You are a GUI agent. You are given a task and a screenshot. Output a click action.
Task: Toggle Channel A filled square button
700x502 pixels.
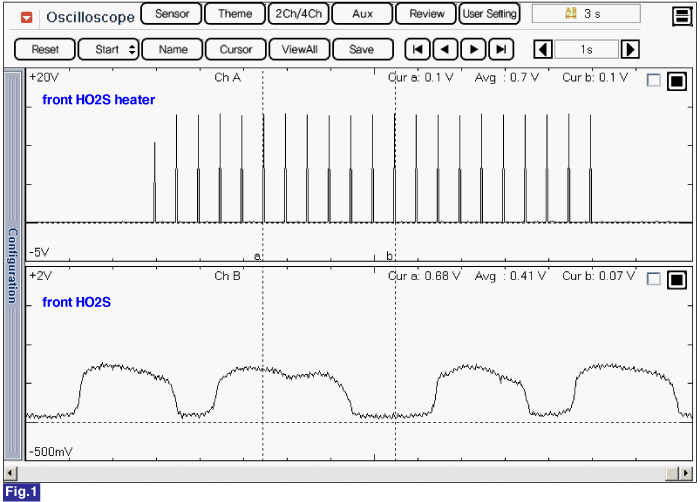click(x=677, y=81)
